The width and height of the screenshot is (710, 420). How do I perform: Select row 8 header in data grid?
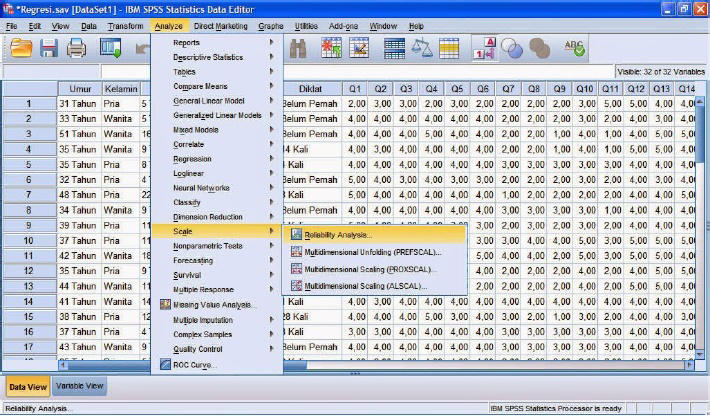coord(28,210)
